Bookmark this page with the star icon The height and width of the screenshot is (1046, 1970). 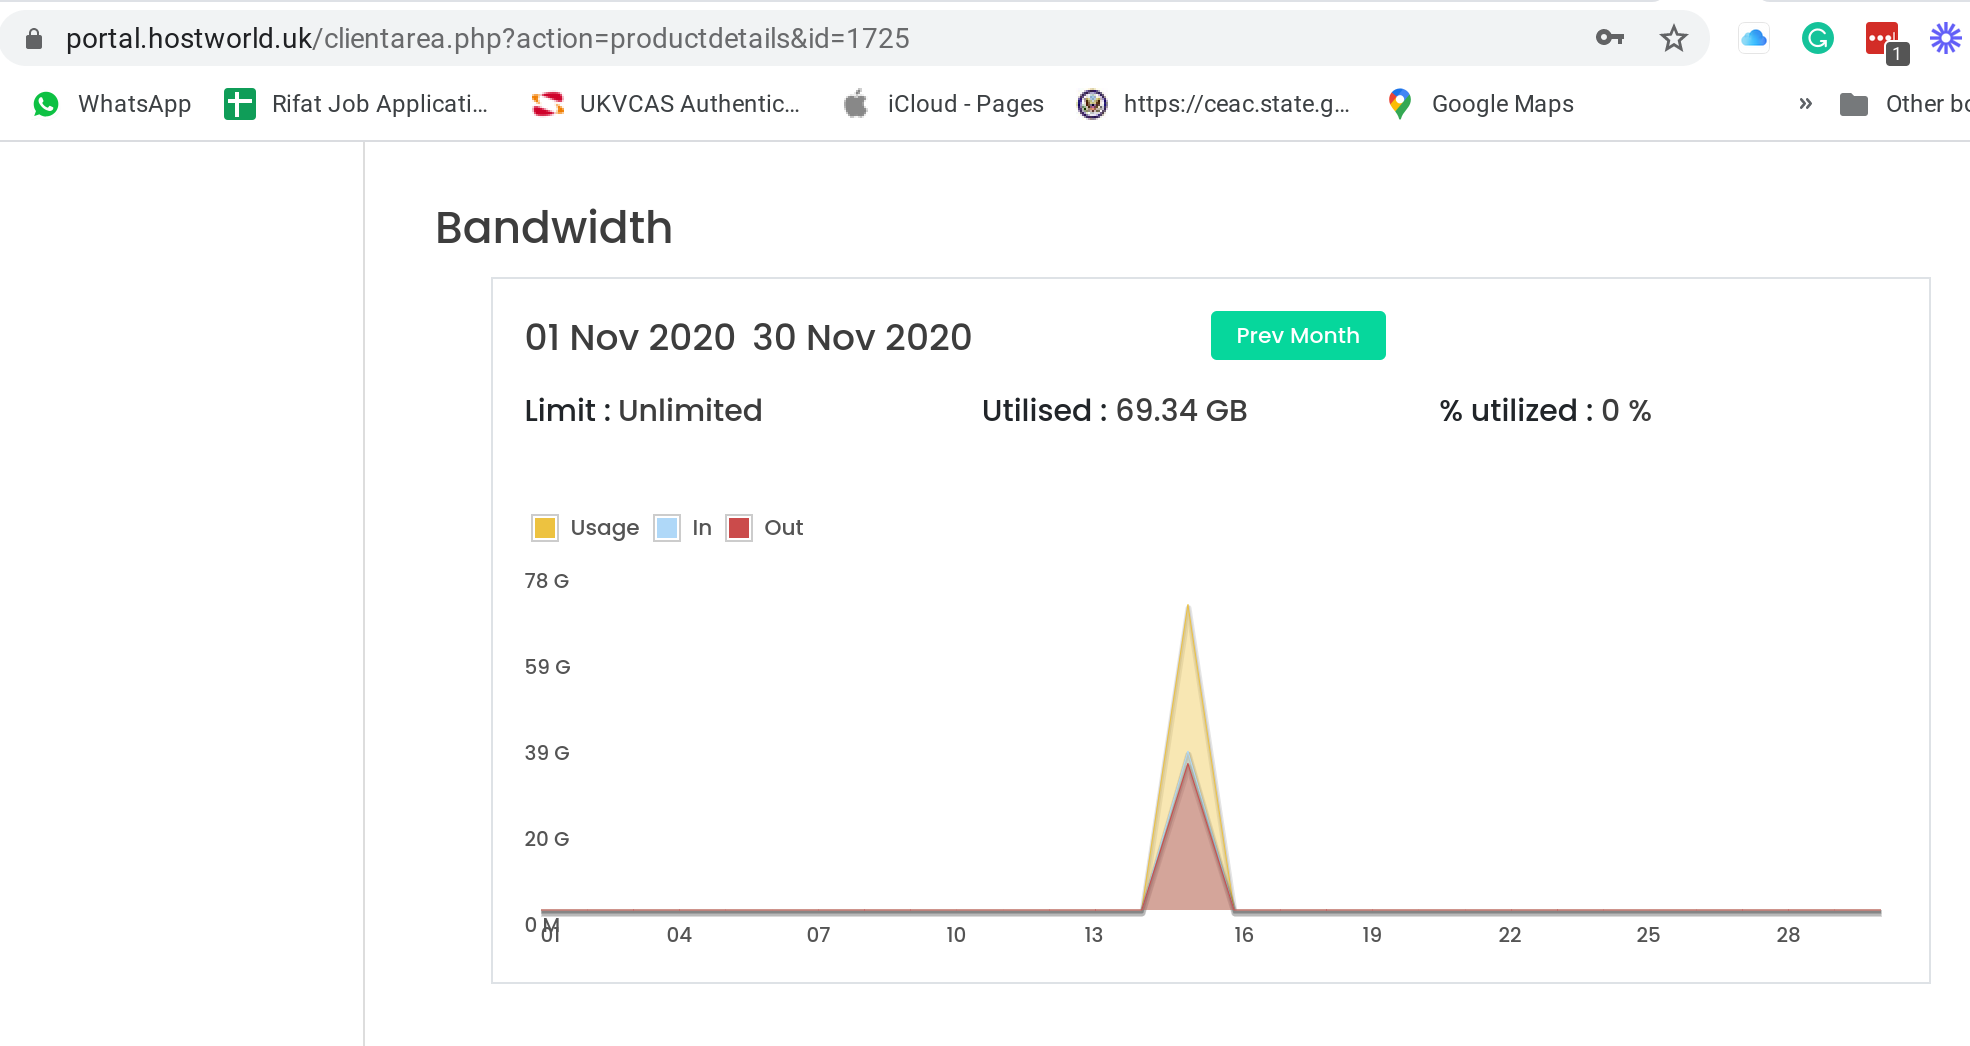click(1673, 38)
